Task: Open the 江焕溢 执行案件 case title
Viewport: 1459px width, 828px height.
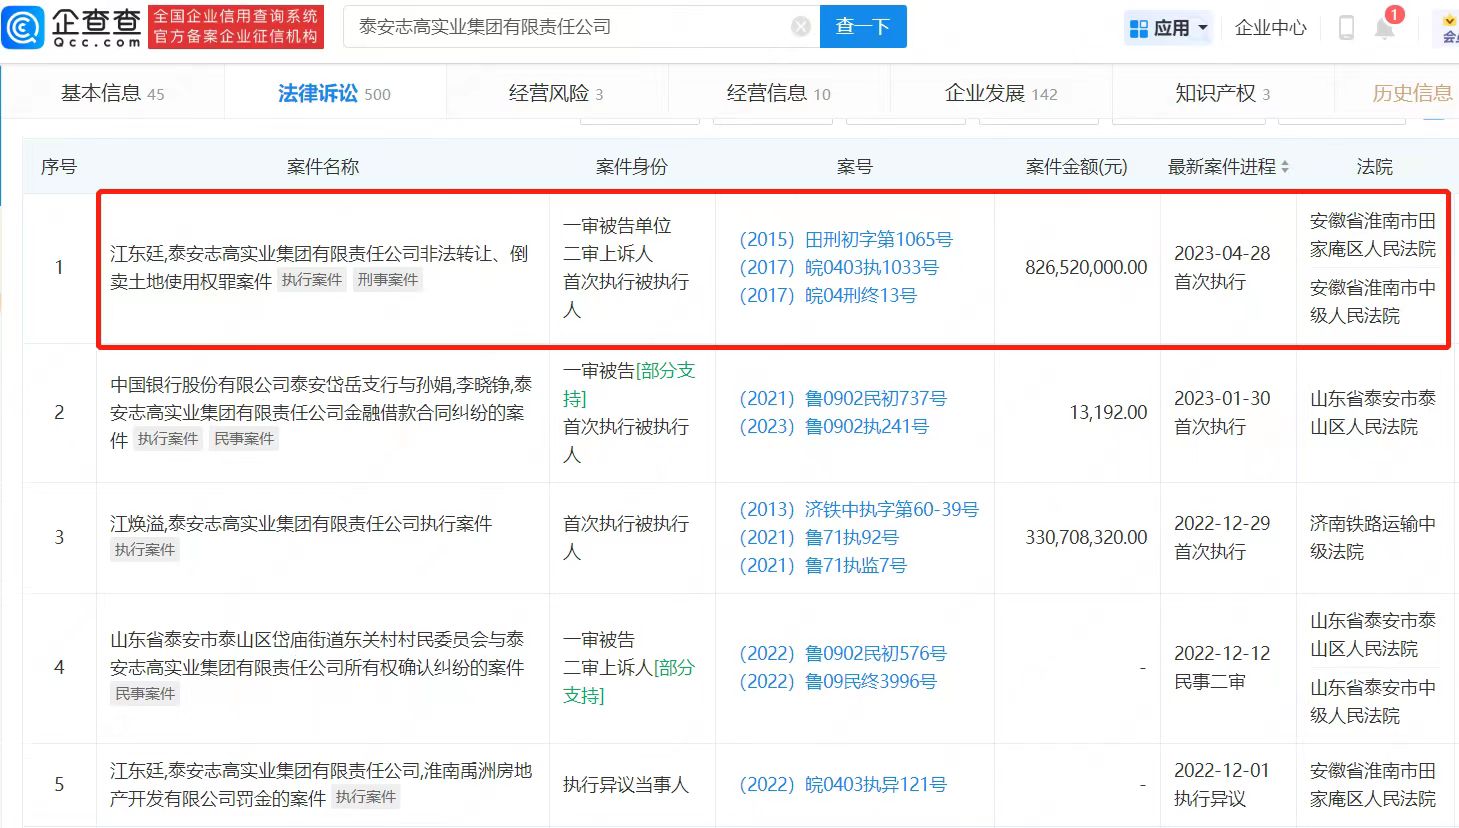Action: pyautogui.click(x=301, y=524)
